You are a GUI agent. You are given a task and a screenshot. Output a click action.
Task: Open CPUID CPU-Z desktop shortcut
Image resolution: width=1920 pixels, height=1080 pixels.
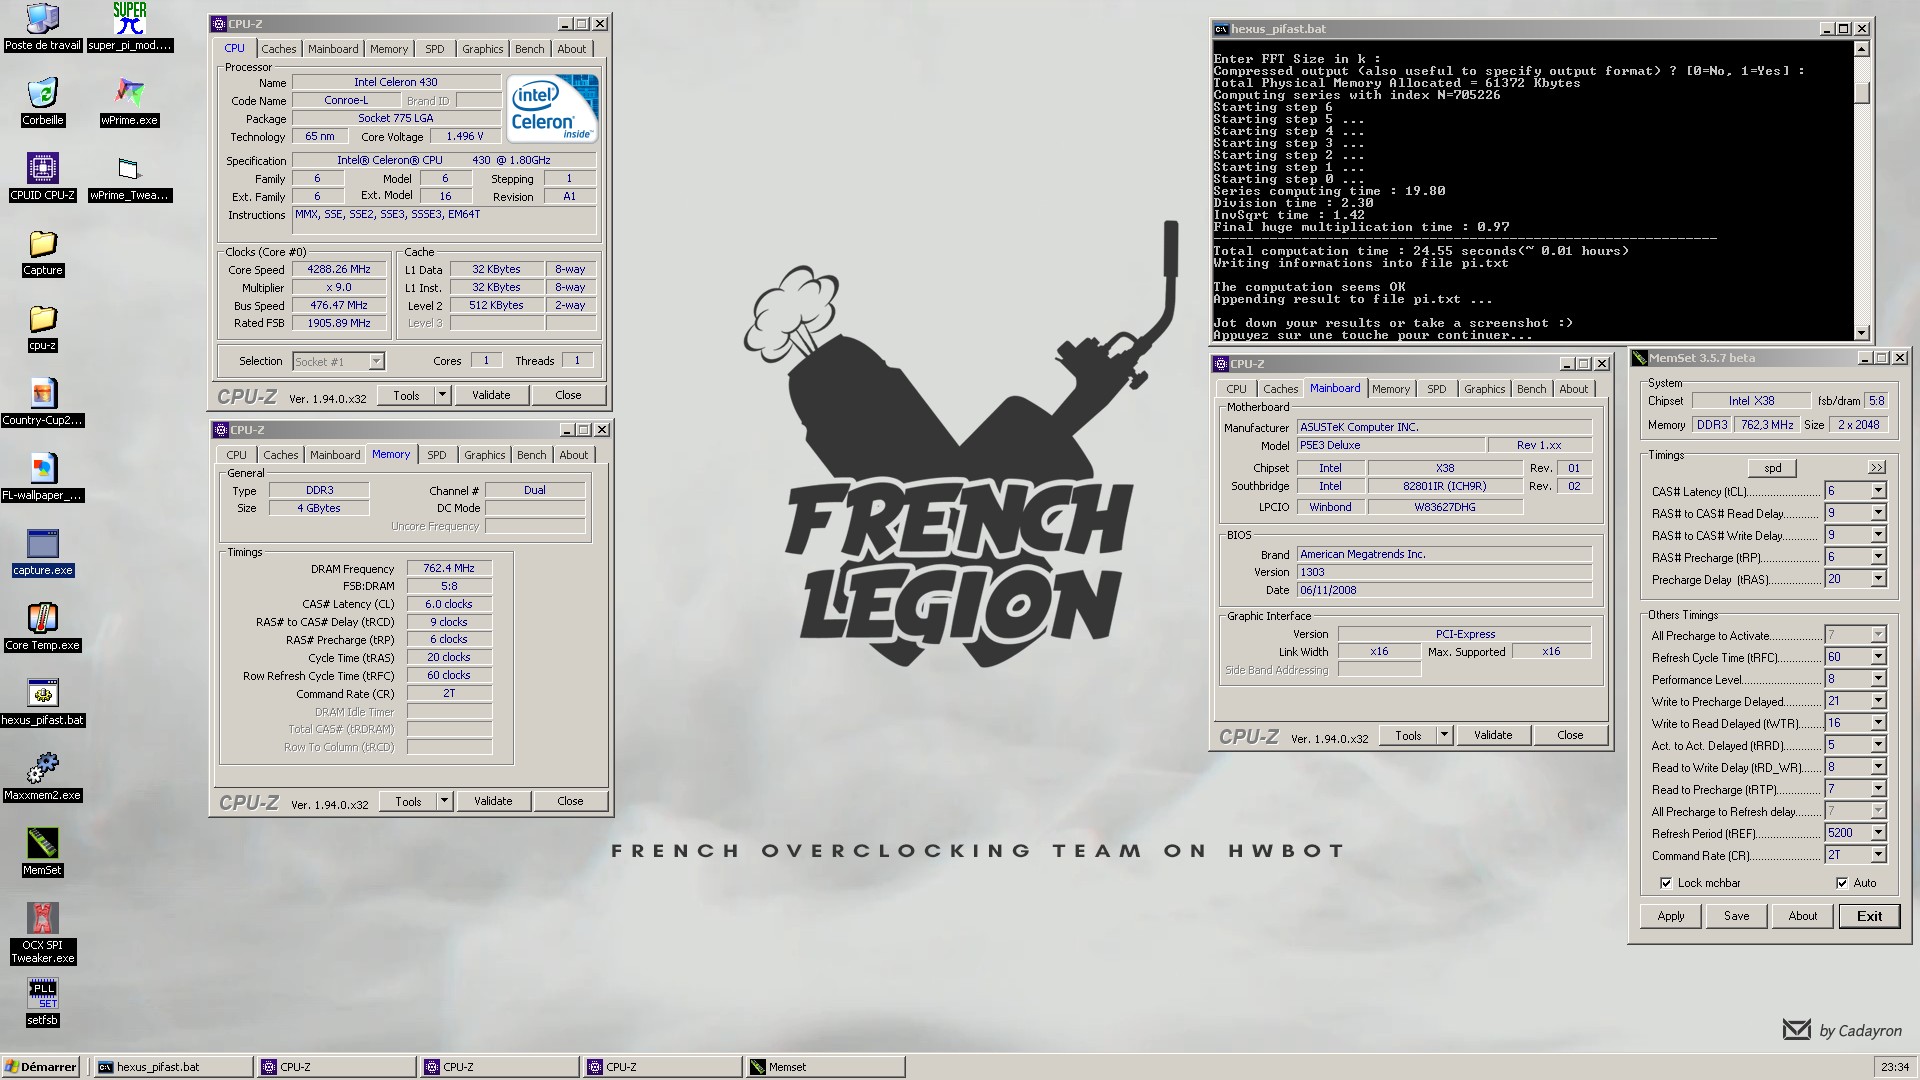click(42, 177)
